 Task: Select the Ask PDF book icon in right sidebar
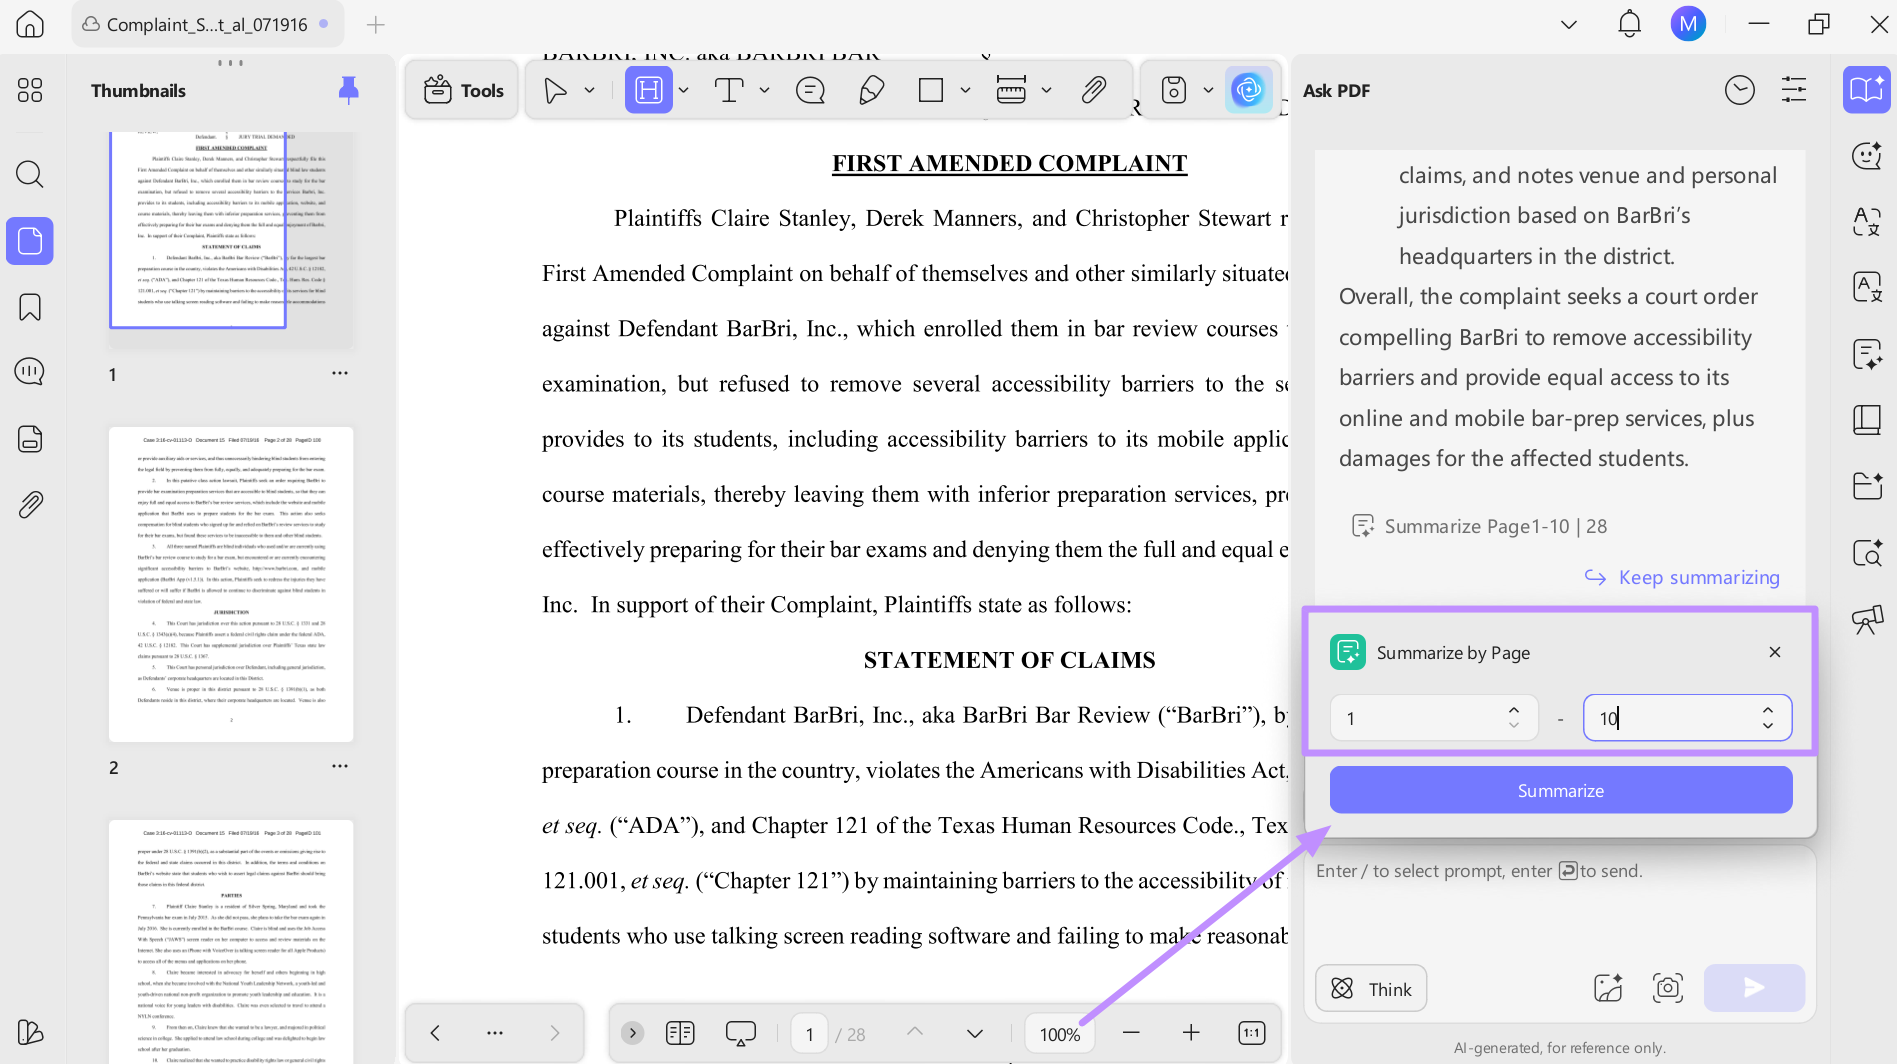click(x=1866, y=90)
